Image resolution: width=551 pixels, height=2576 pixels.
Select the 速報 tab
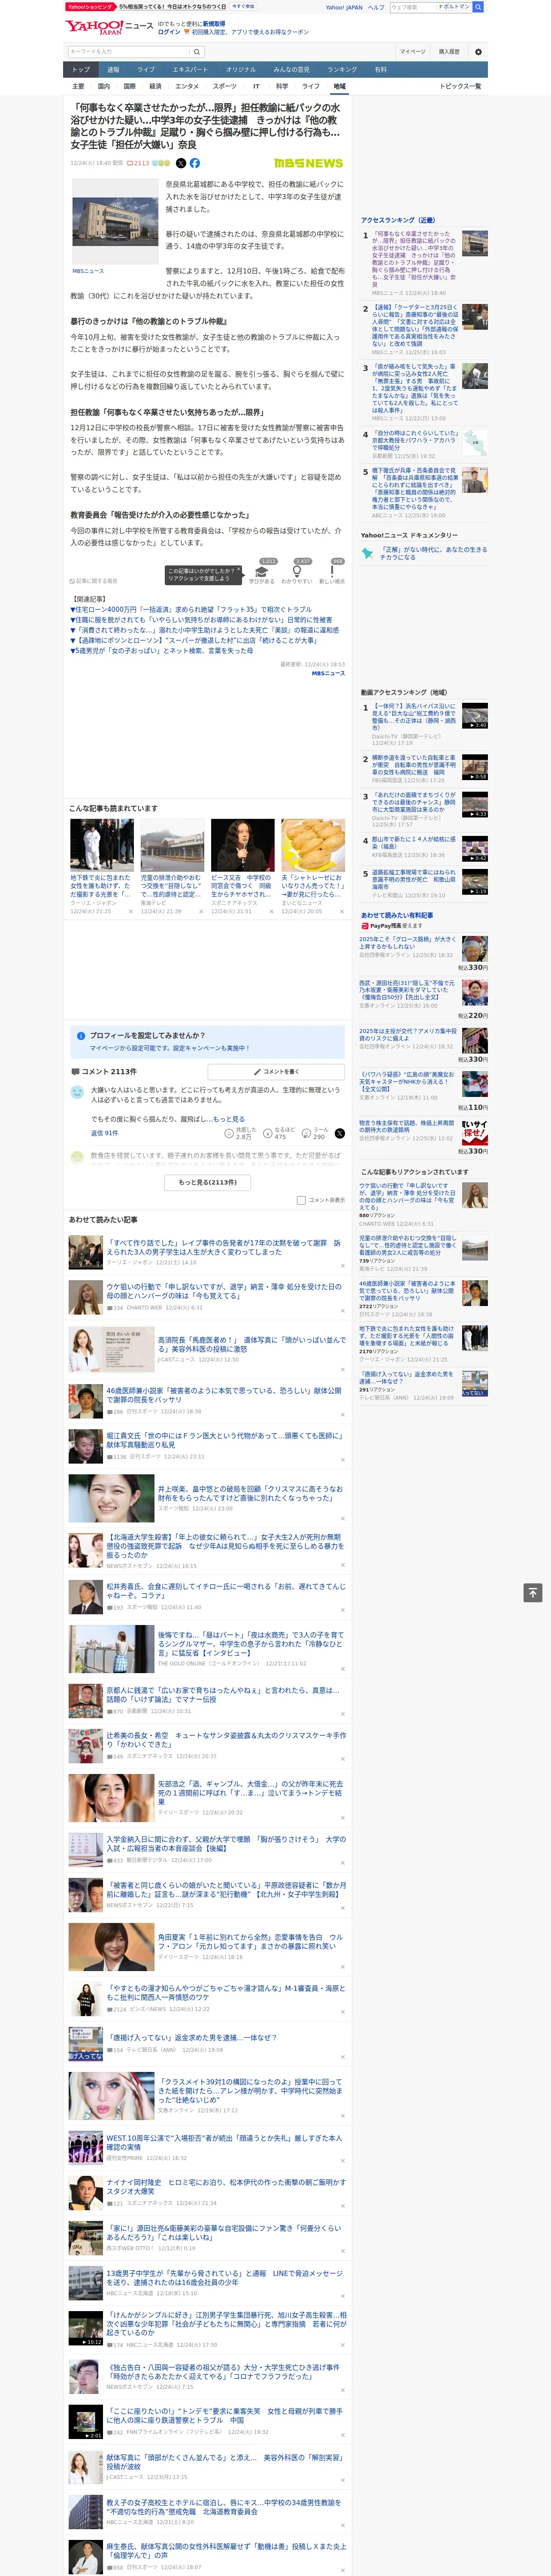[x=113, y=70]
